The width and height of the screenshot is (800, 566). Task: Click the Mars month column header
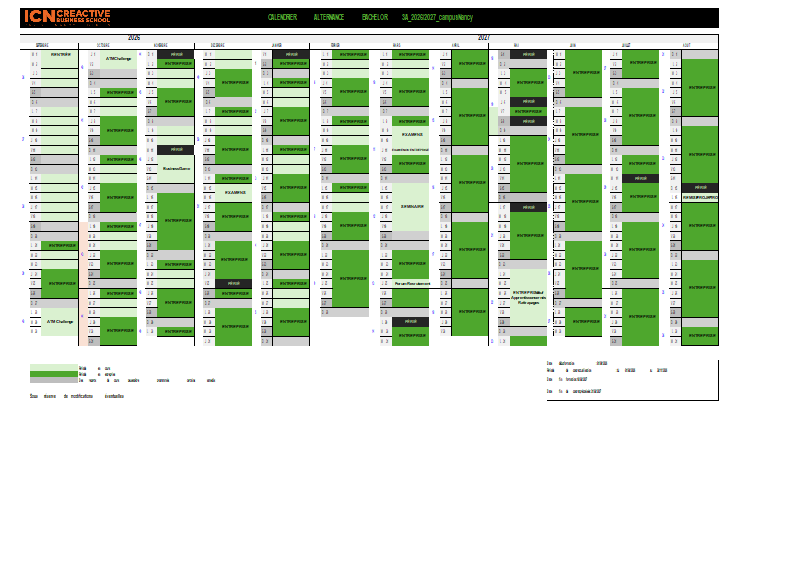click(397, 45)
